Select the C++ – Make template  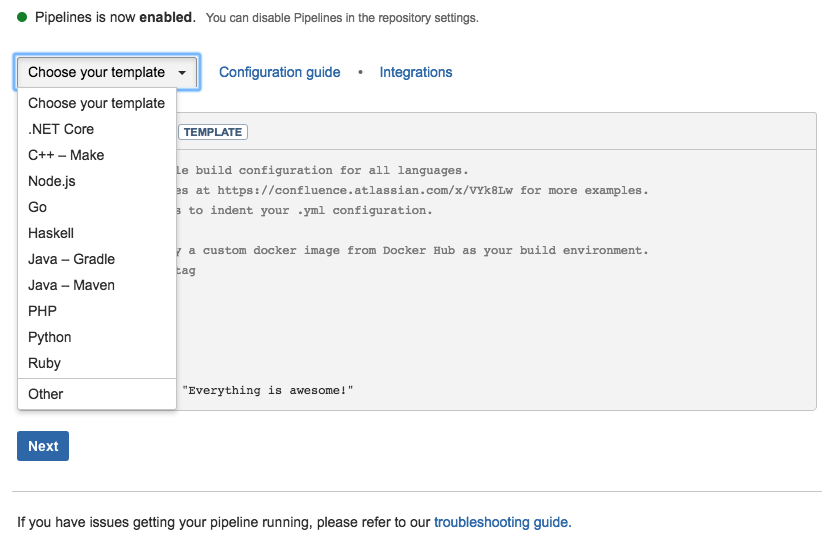[x=97, y=155]
